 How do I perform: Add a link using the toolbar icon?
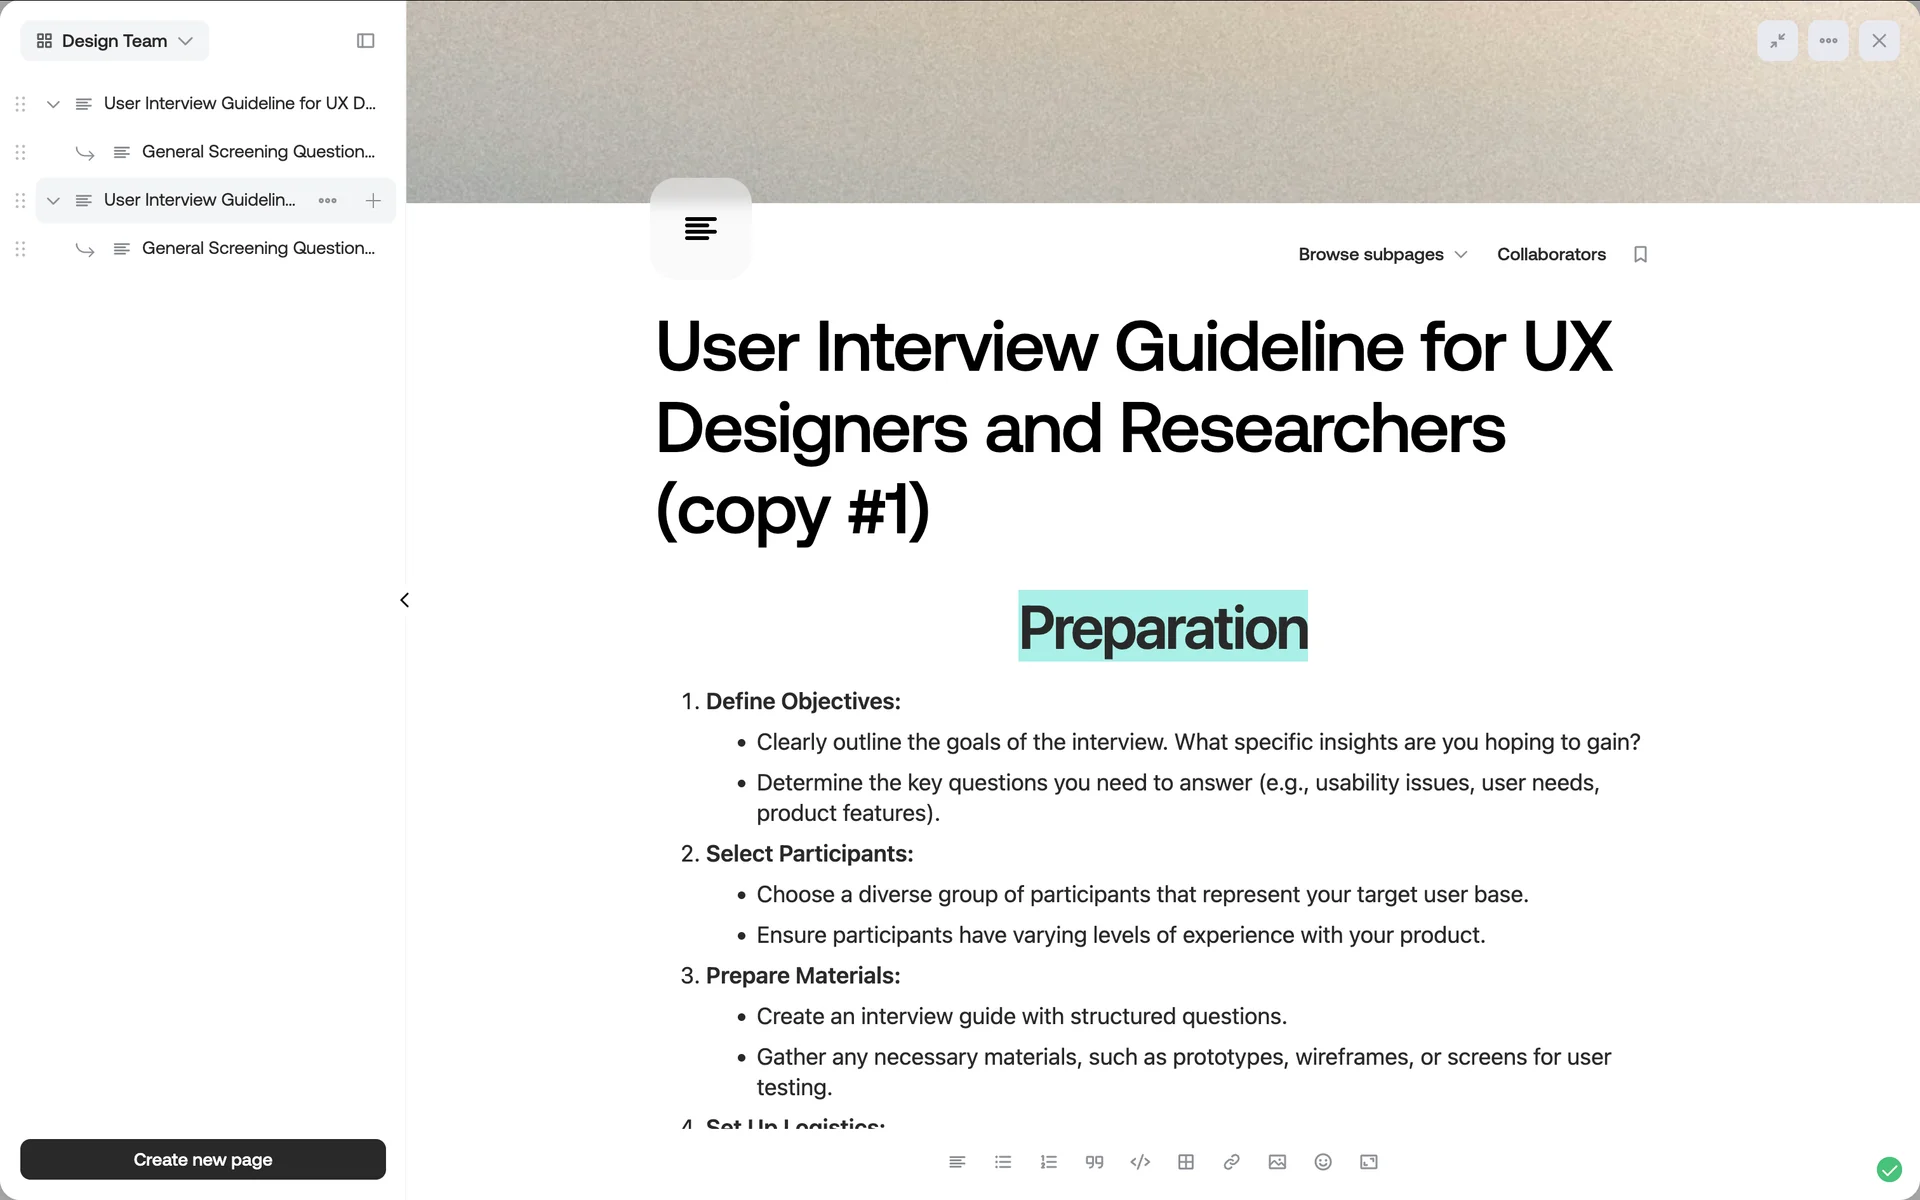point(1231,1162)
